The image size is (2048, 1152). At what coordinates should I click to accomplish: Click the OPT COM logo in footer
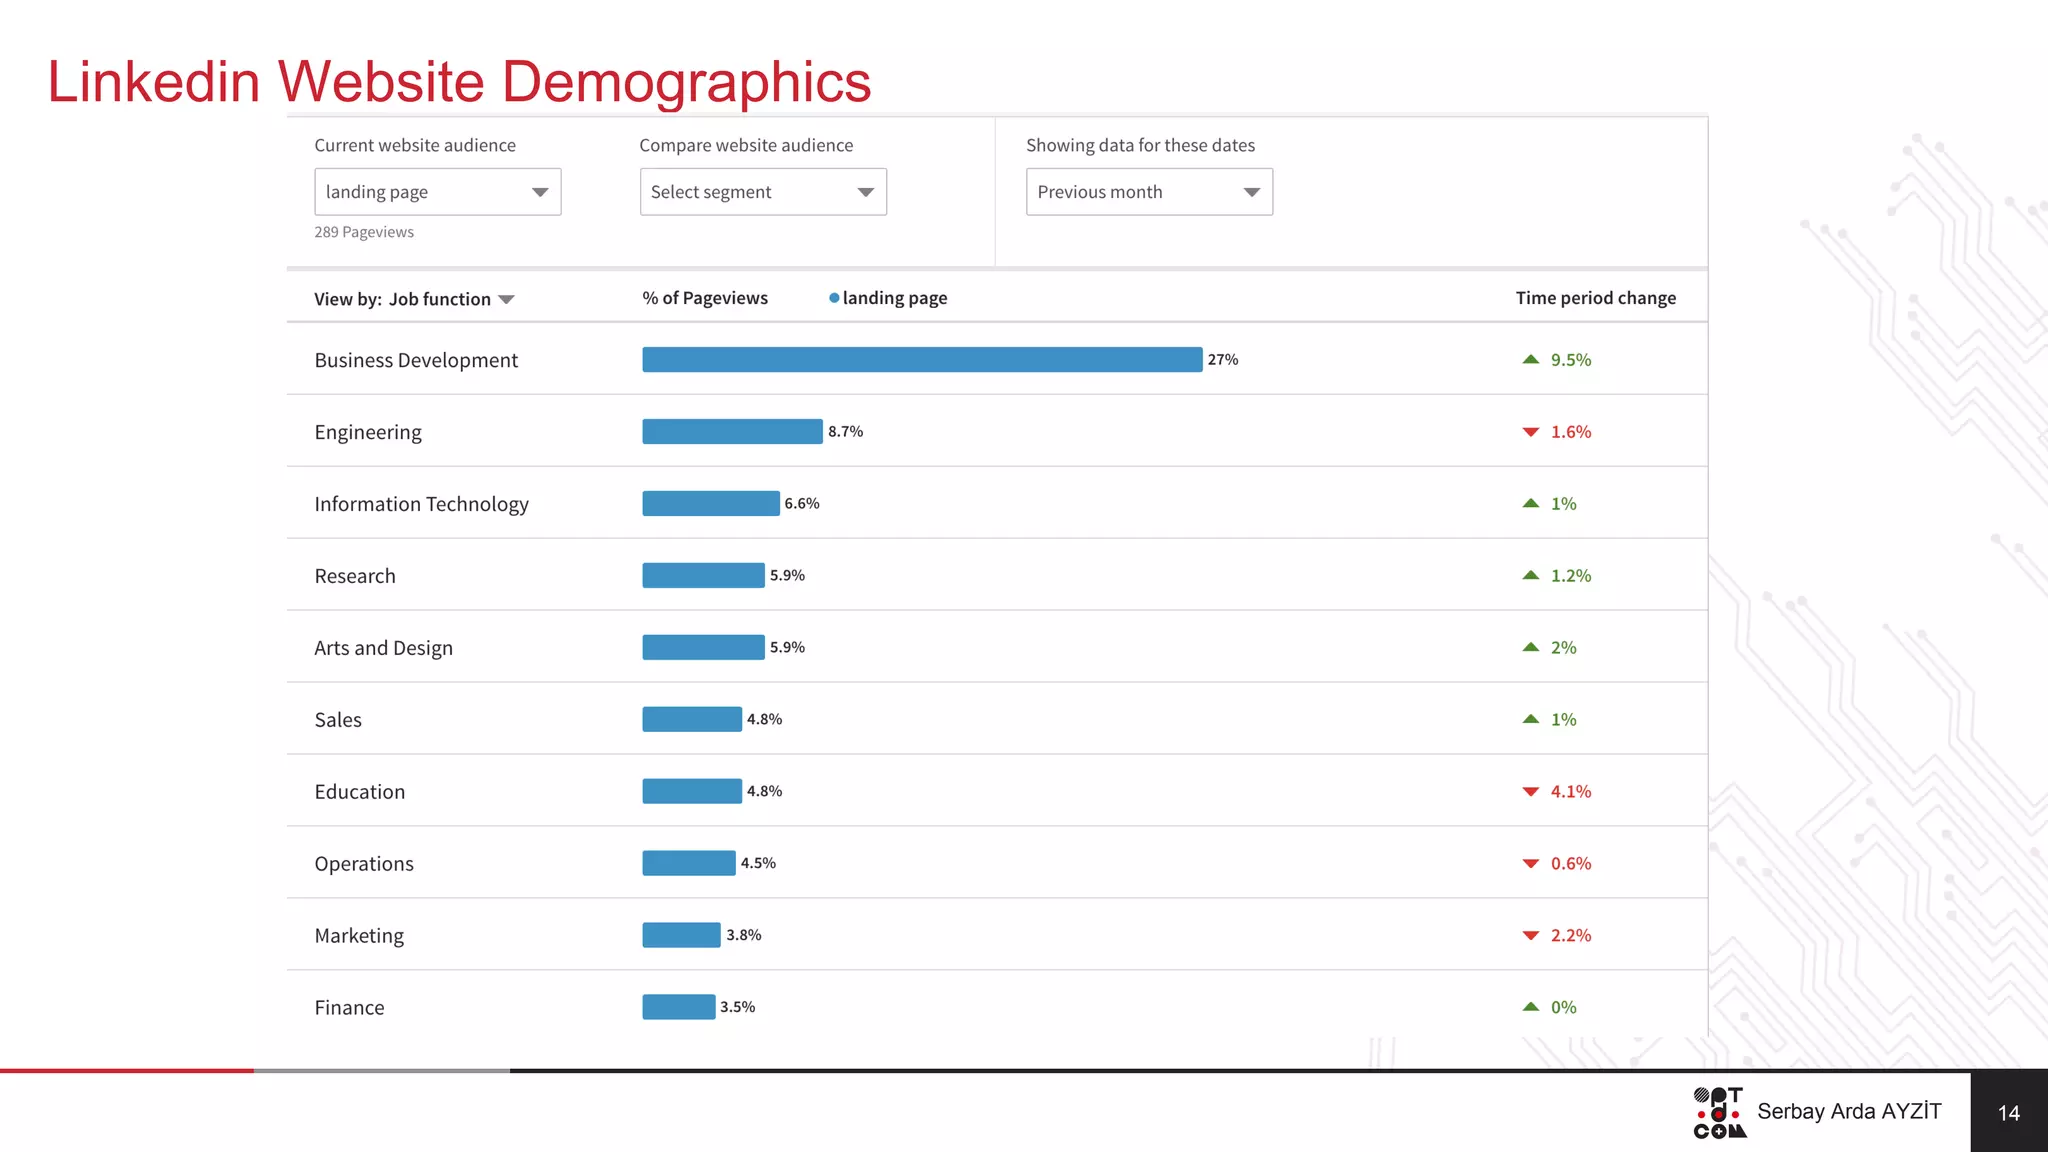click(1719, 1113)
